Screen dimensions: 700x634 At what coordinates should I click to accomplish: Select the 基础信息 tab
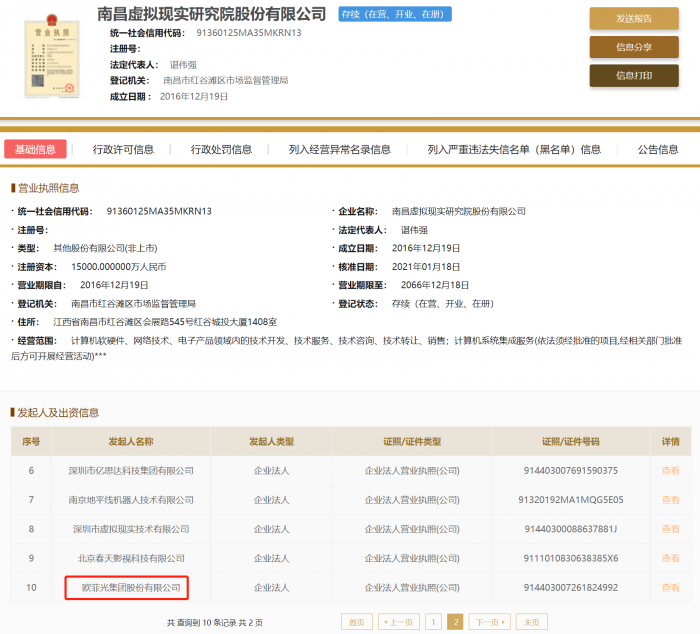click(35, 149)
